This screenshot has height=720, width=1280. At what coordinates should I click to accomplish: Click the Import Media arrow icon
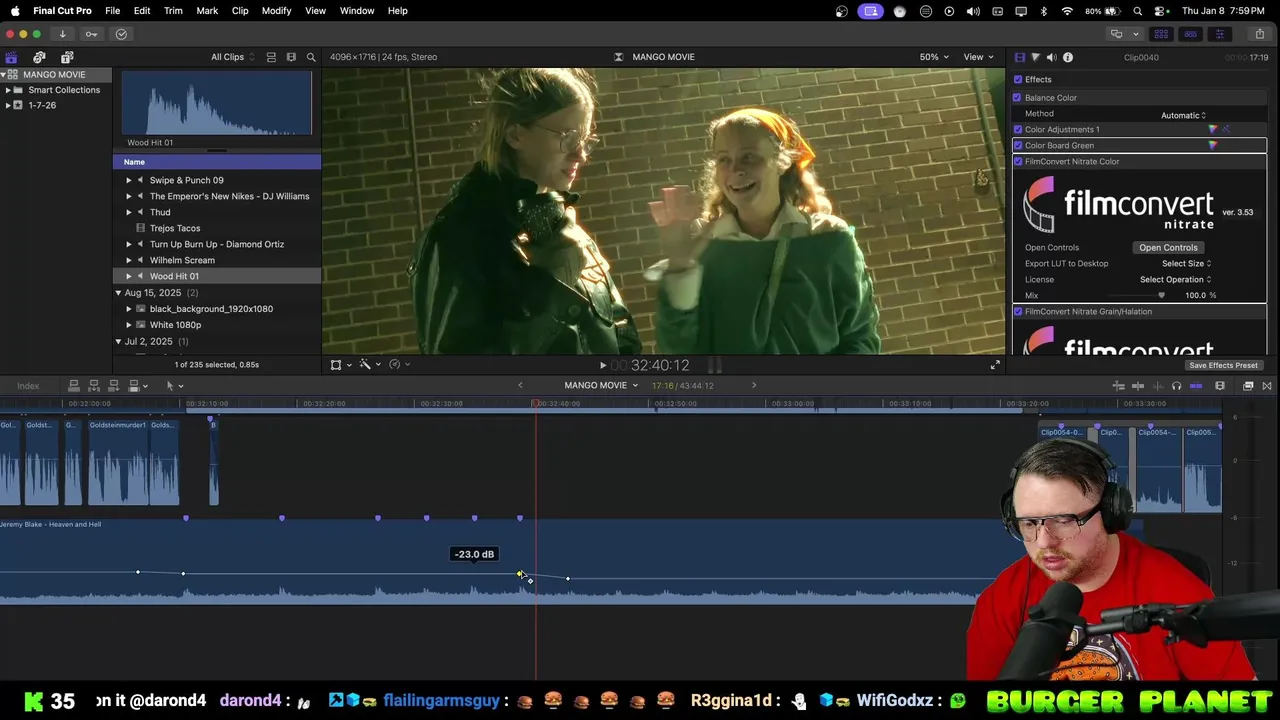[x=62, y=34]
